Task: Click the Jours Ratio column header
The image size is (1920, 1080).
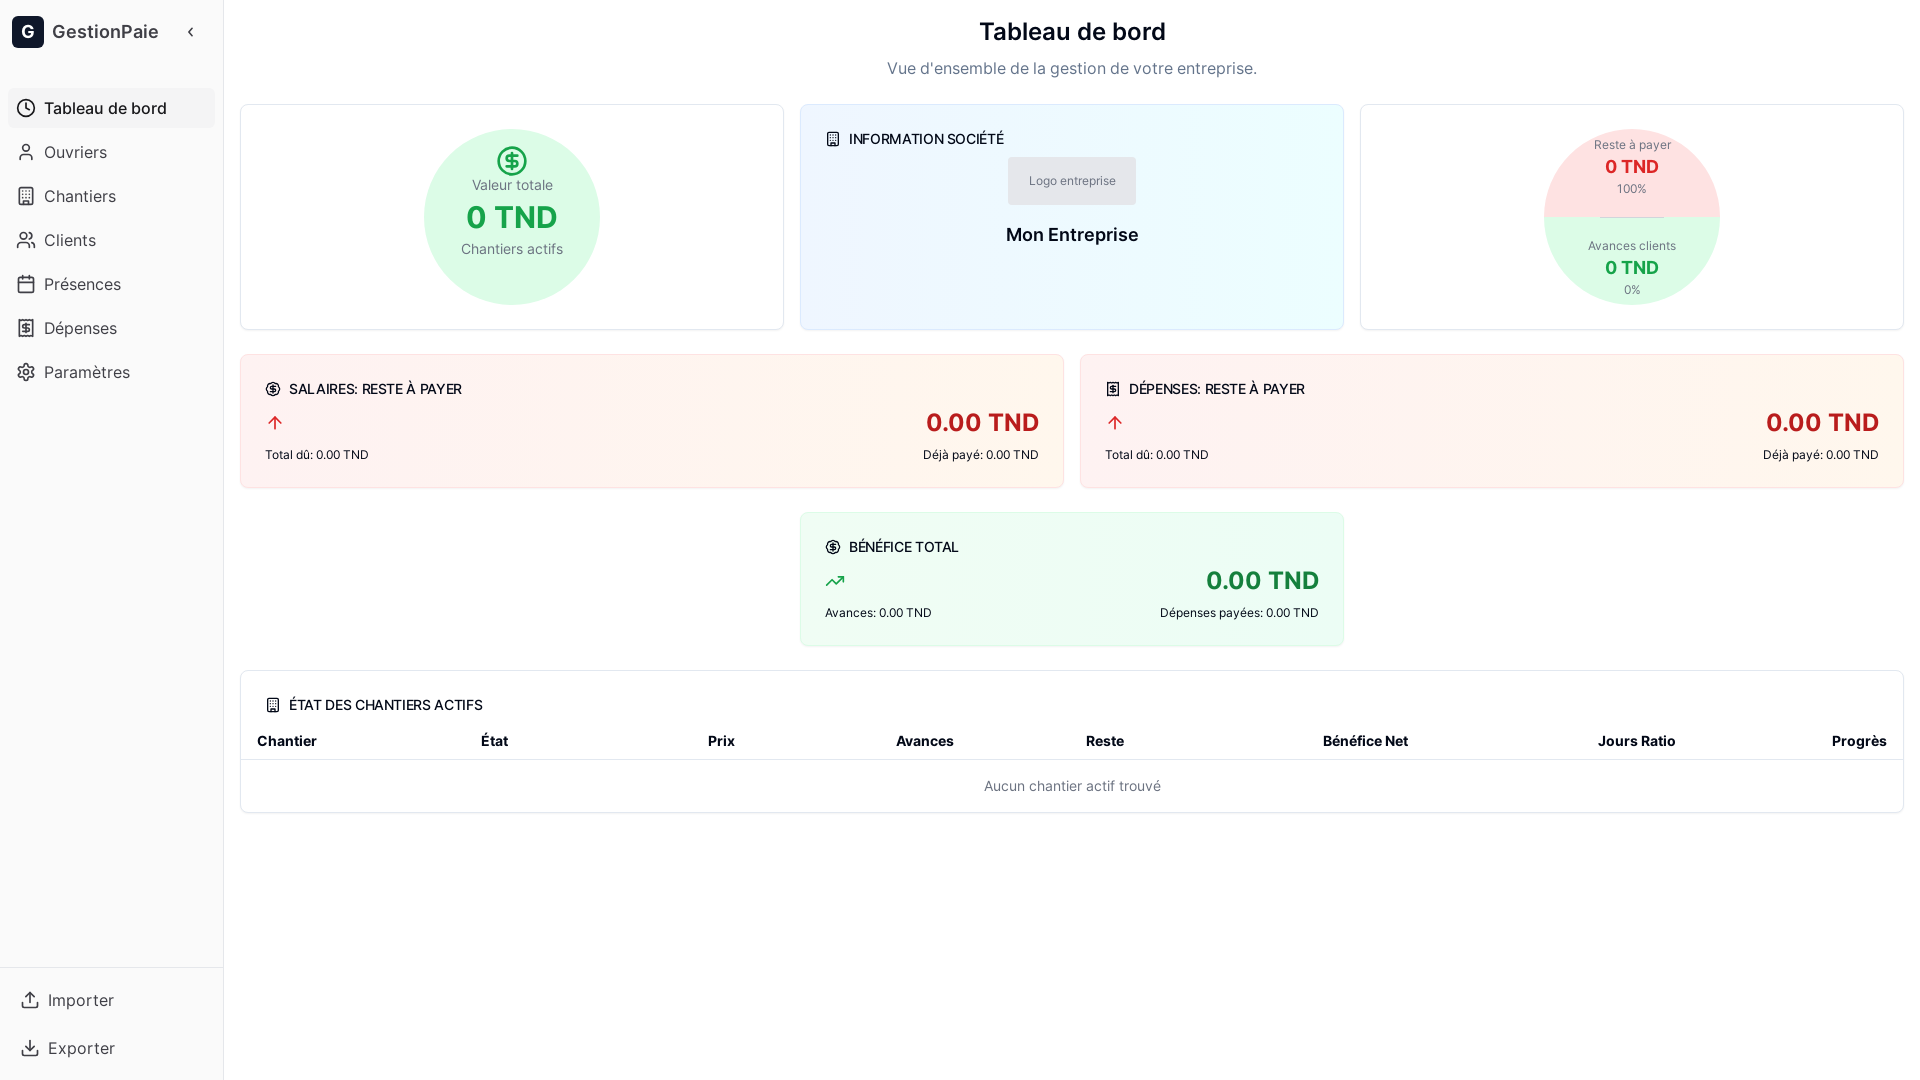Action: point(1637,741)
